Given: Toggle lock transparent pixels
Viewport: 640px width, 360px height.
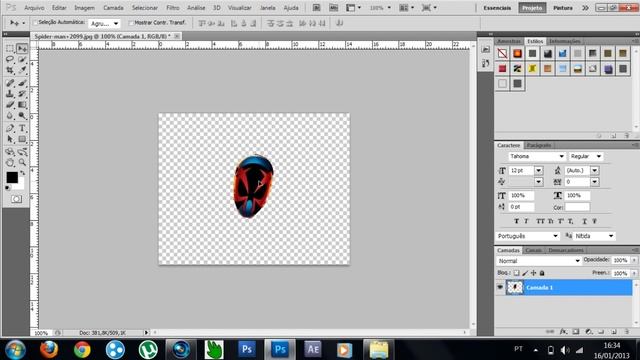Looking at the screenshot, I should click(x=516, y=273).
